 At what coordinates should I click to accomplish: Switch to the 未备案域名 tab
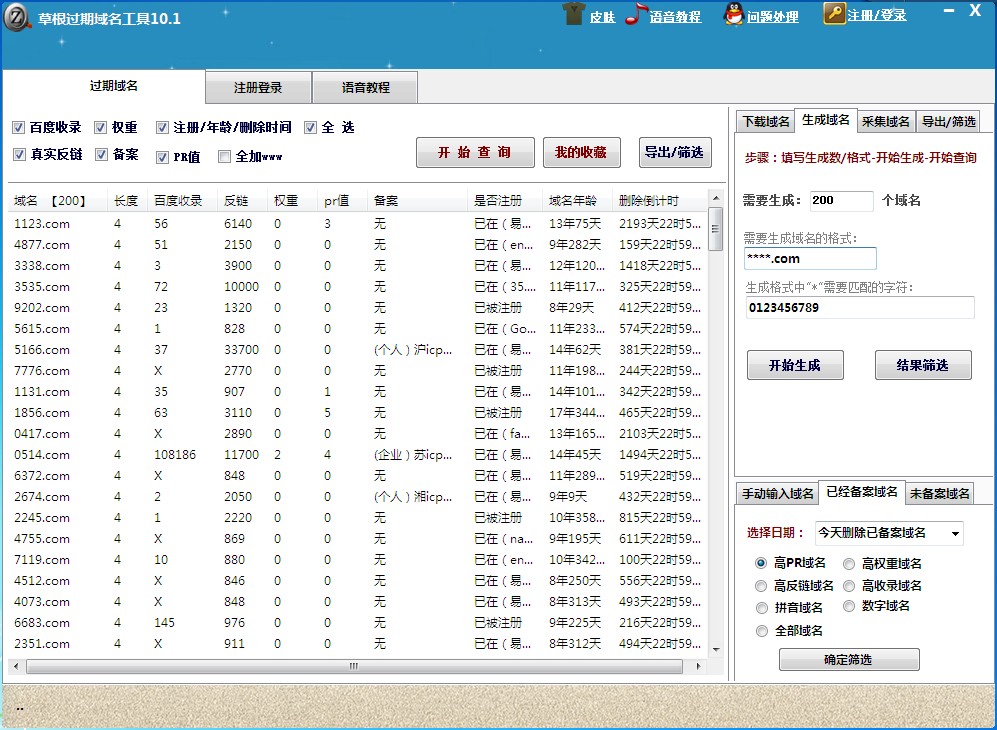[940, 493]
